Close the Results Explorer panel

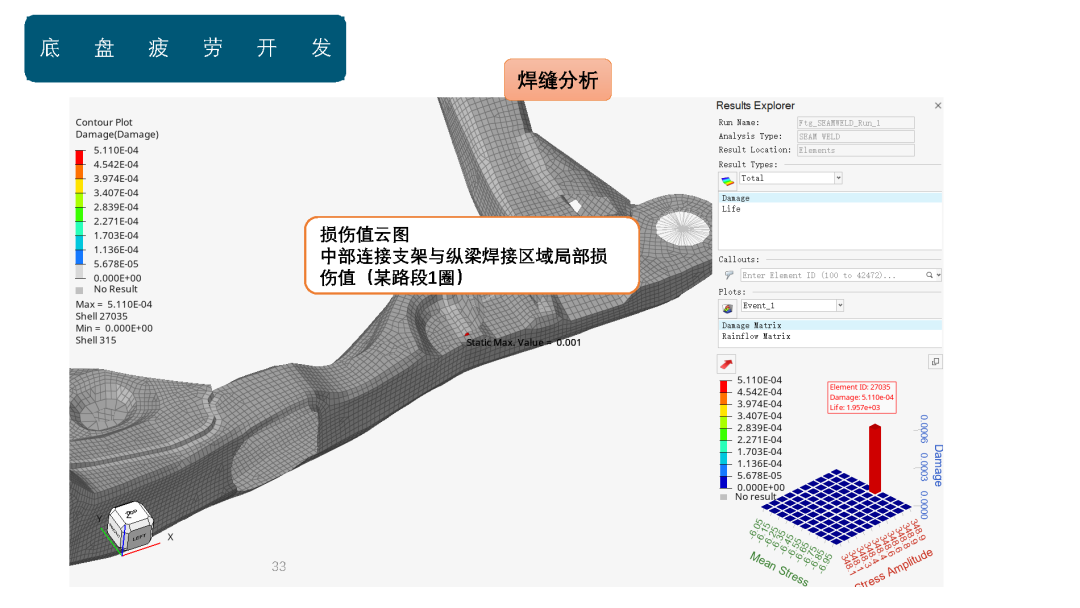pos(937,105)
